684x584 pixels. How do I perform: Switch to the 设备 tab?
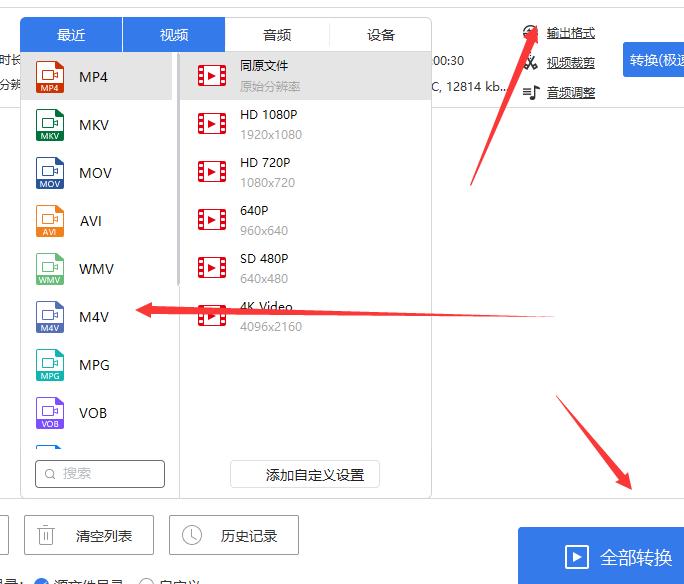coord(380,35)
